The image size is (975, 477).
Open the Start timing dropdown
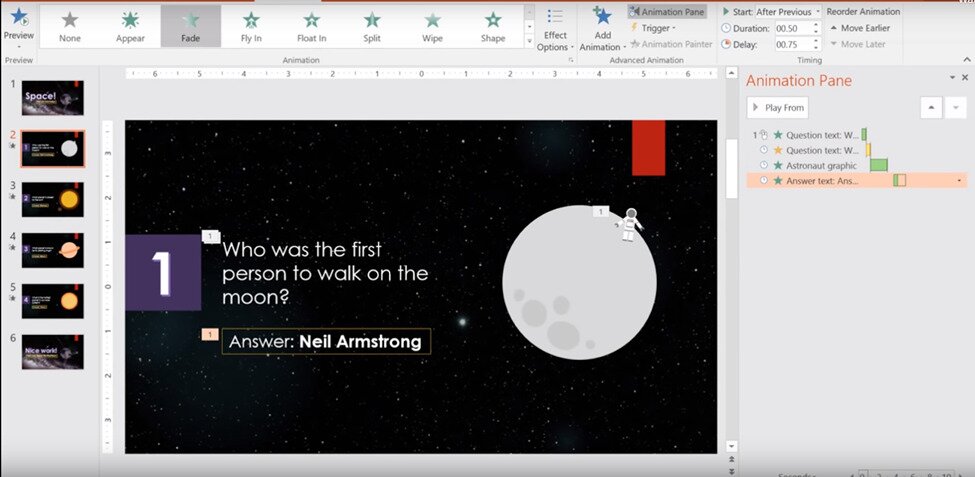tap(818, 12)
